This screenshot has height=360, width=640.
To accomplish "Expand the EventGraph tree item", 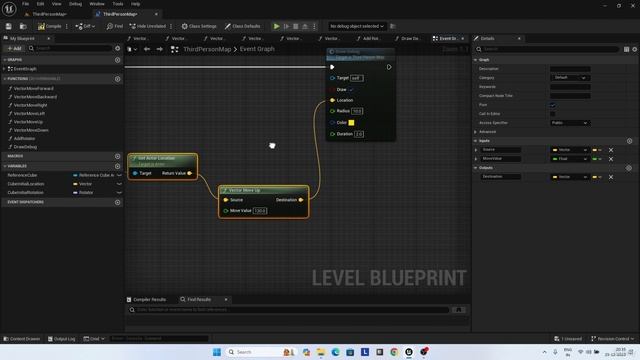I will click(x=4, y=69).
